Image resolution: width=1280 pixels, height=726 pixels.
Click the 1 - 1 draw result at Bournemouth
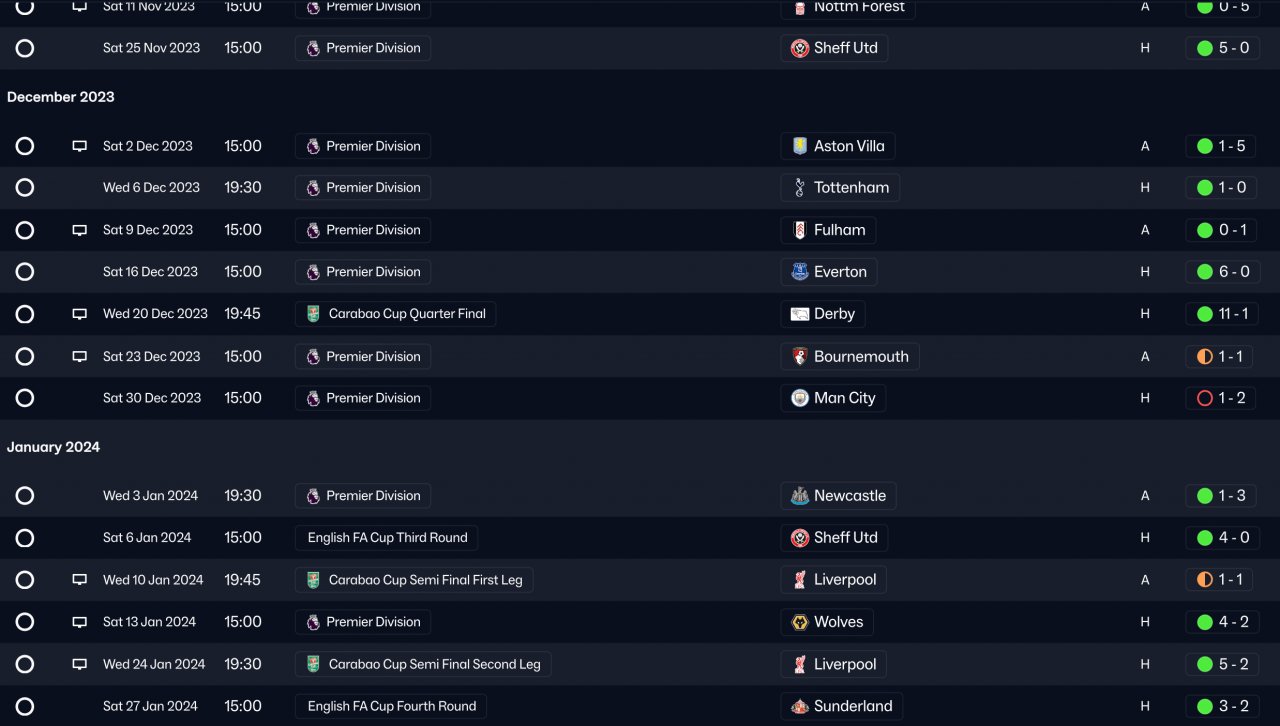(1221, 357)
